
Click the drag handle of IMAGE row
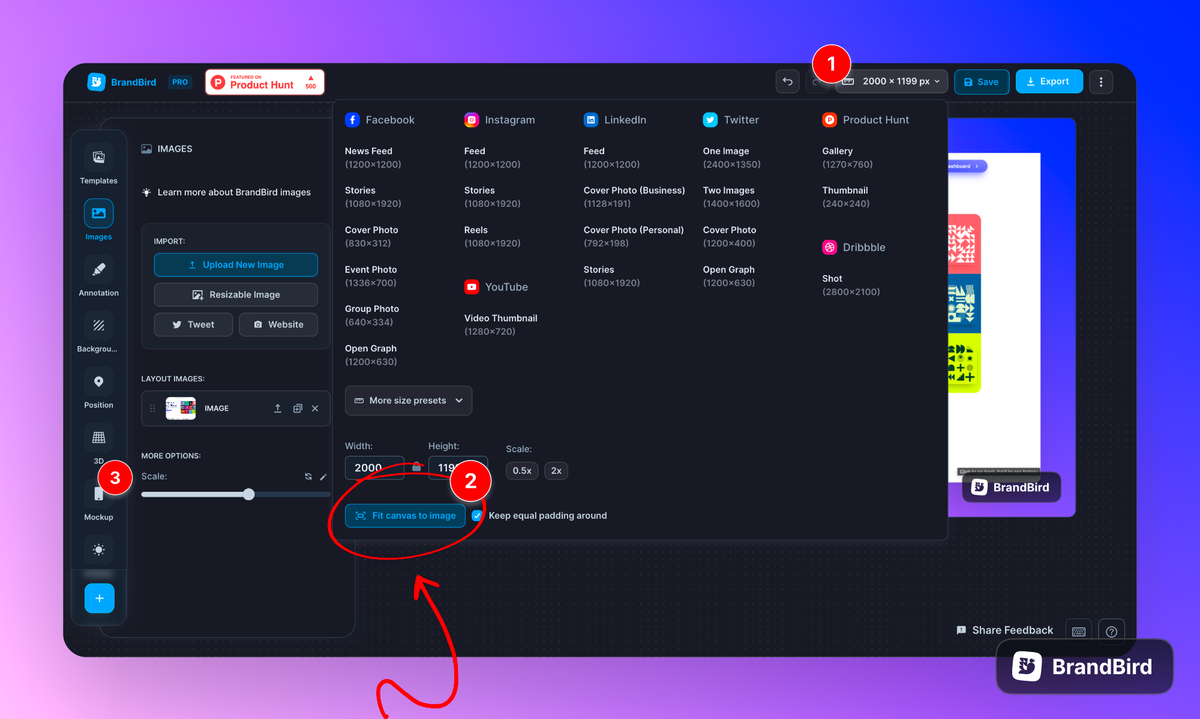click(153, 409)
